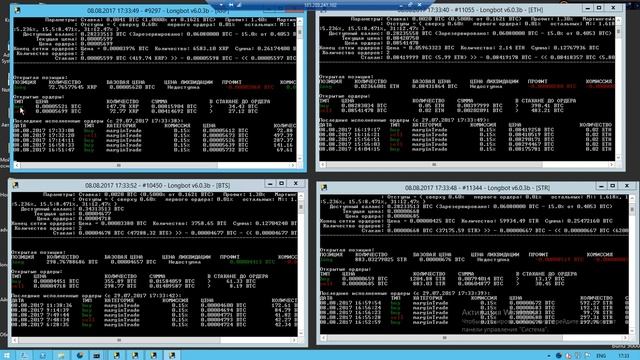The height and width of the screenshot is (360, 640).
Task: Click horizontal scroll thumb in ETH window
Action: 434,164
